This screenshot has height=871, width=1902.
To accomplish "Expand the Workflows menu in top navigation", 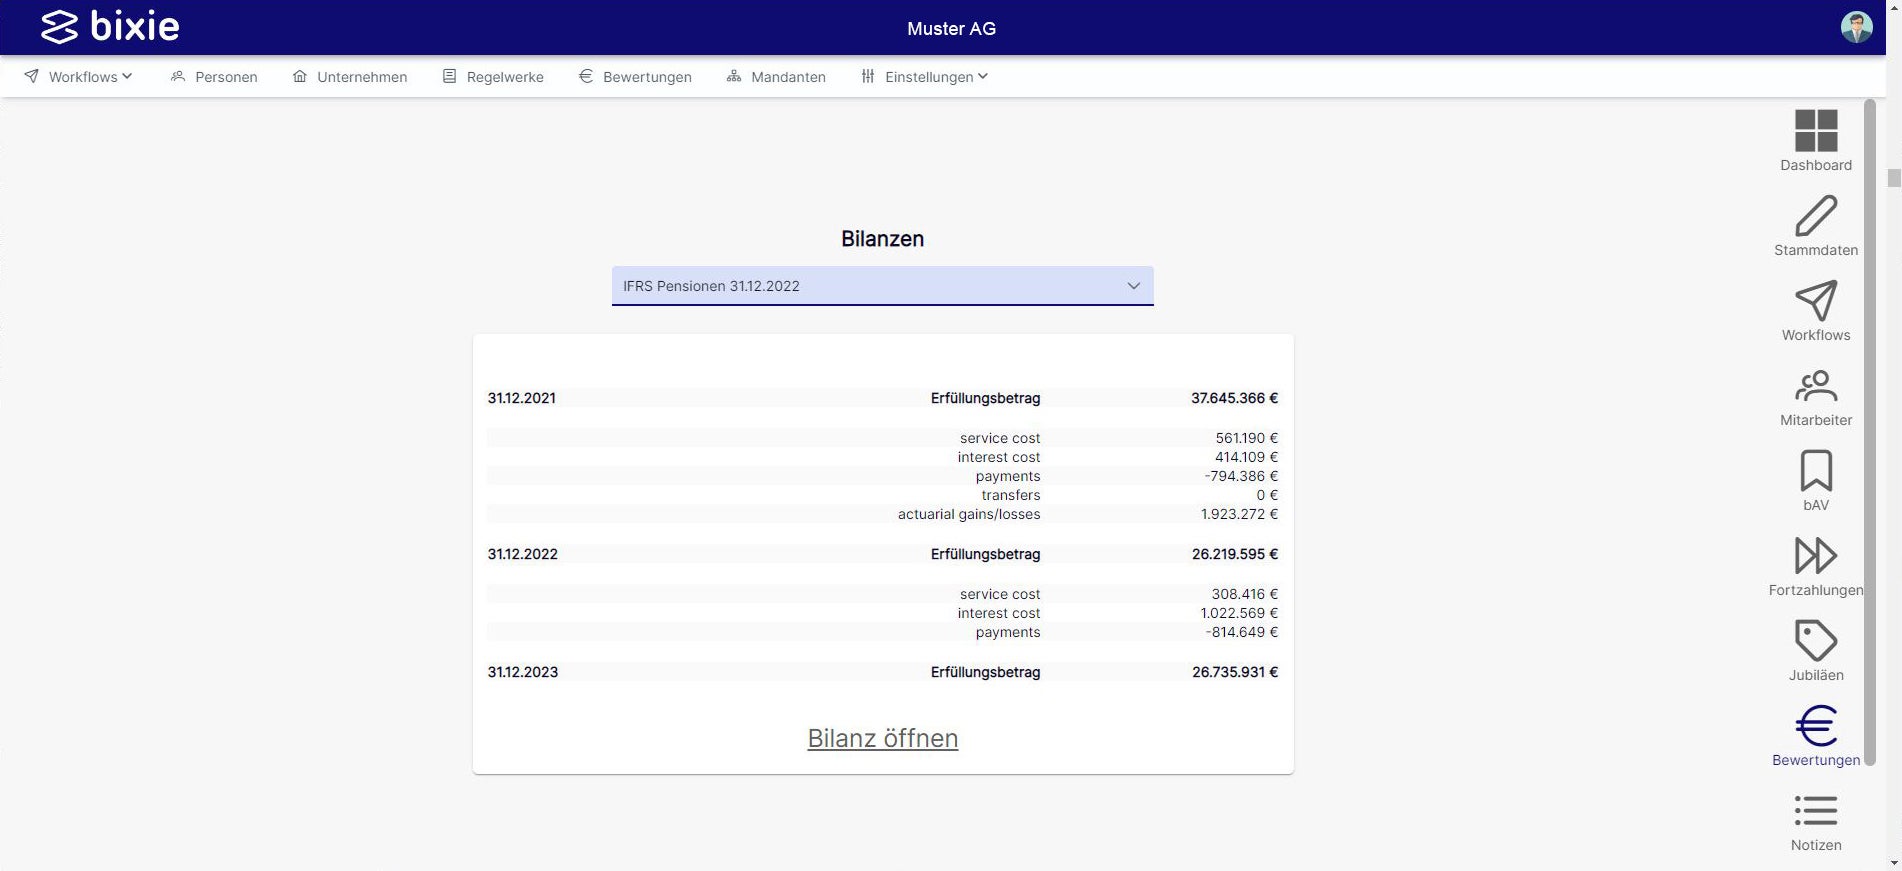I will pyautogui.click(x=79, y=77).
